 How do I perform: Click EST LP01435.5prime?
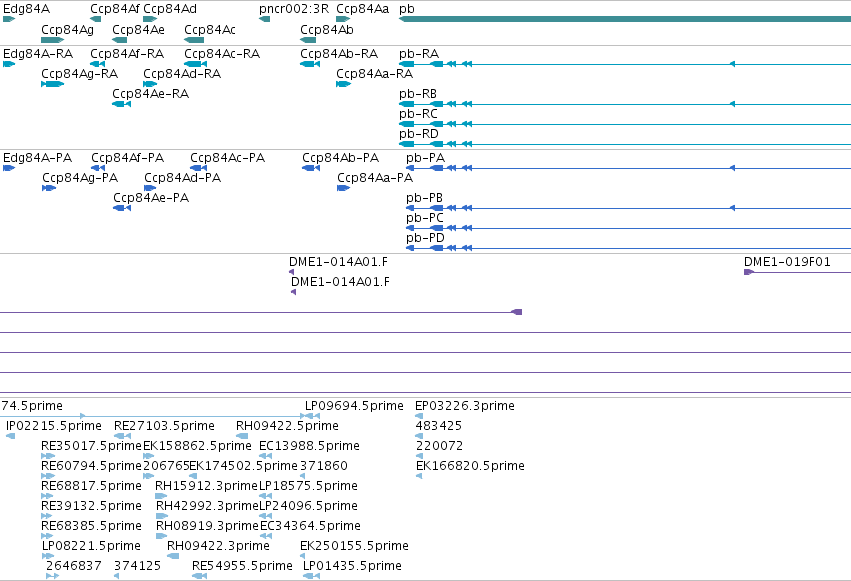click(x=352, y=566)
